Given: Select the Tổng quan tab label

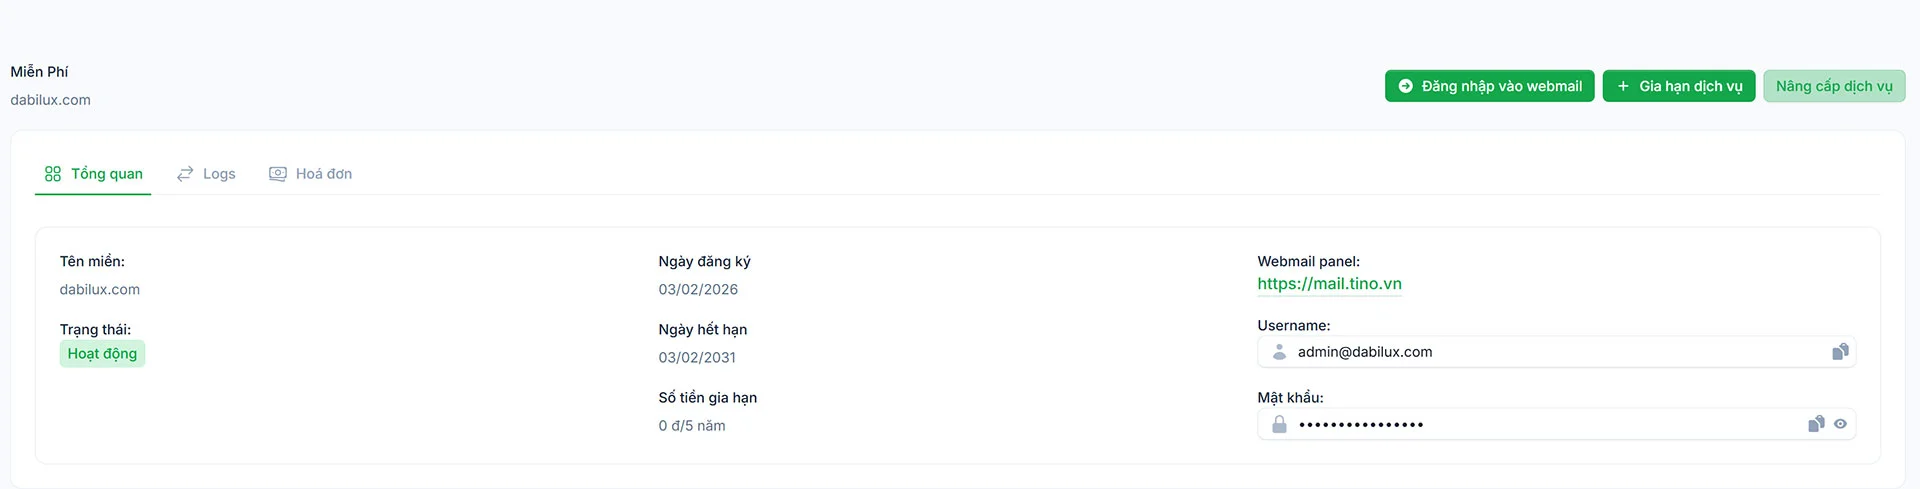Looking at the screenshot, I should pyautogui.click(x=107, y=174).
